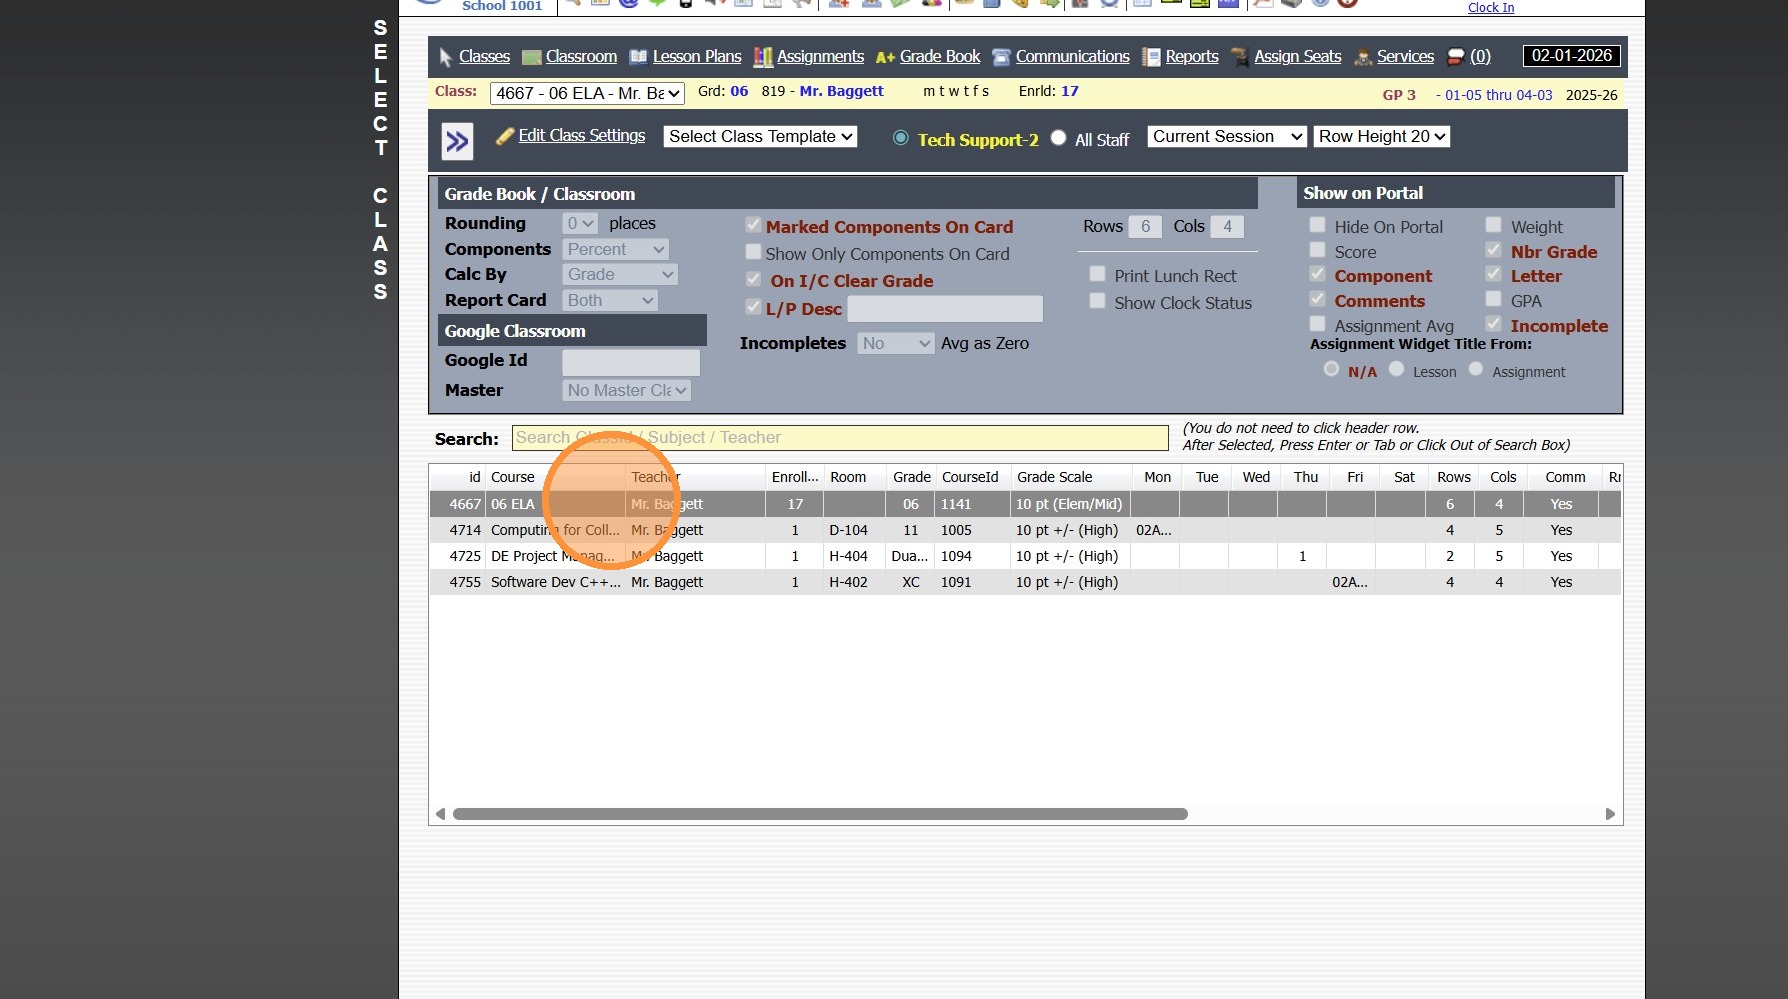Open the Row Height 20 dropdown

click(1382, 136)
